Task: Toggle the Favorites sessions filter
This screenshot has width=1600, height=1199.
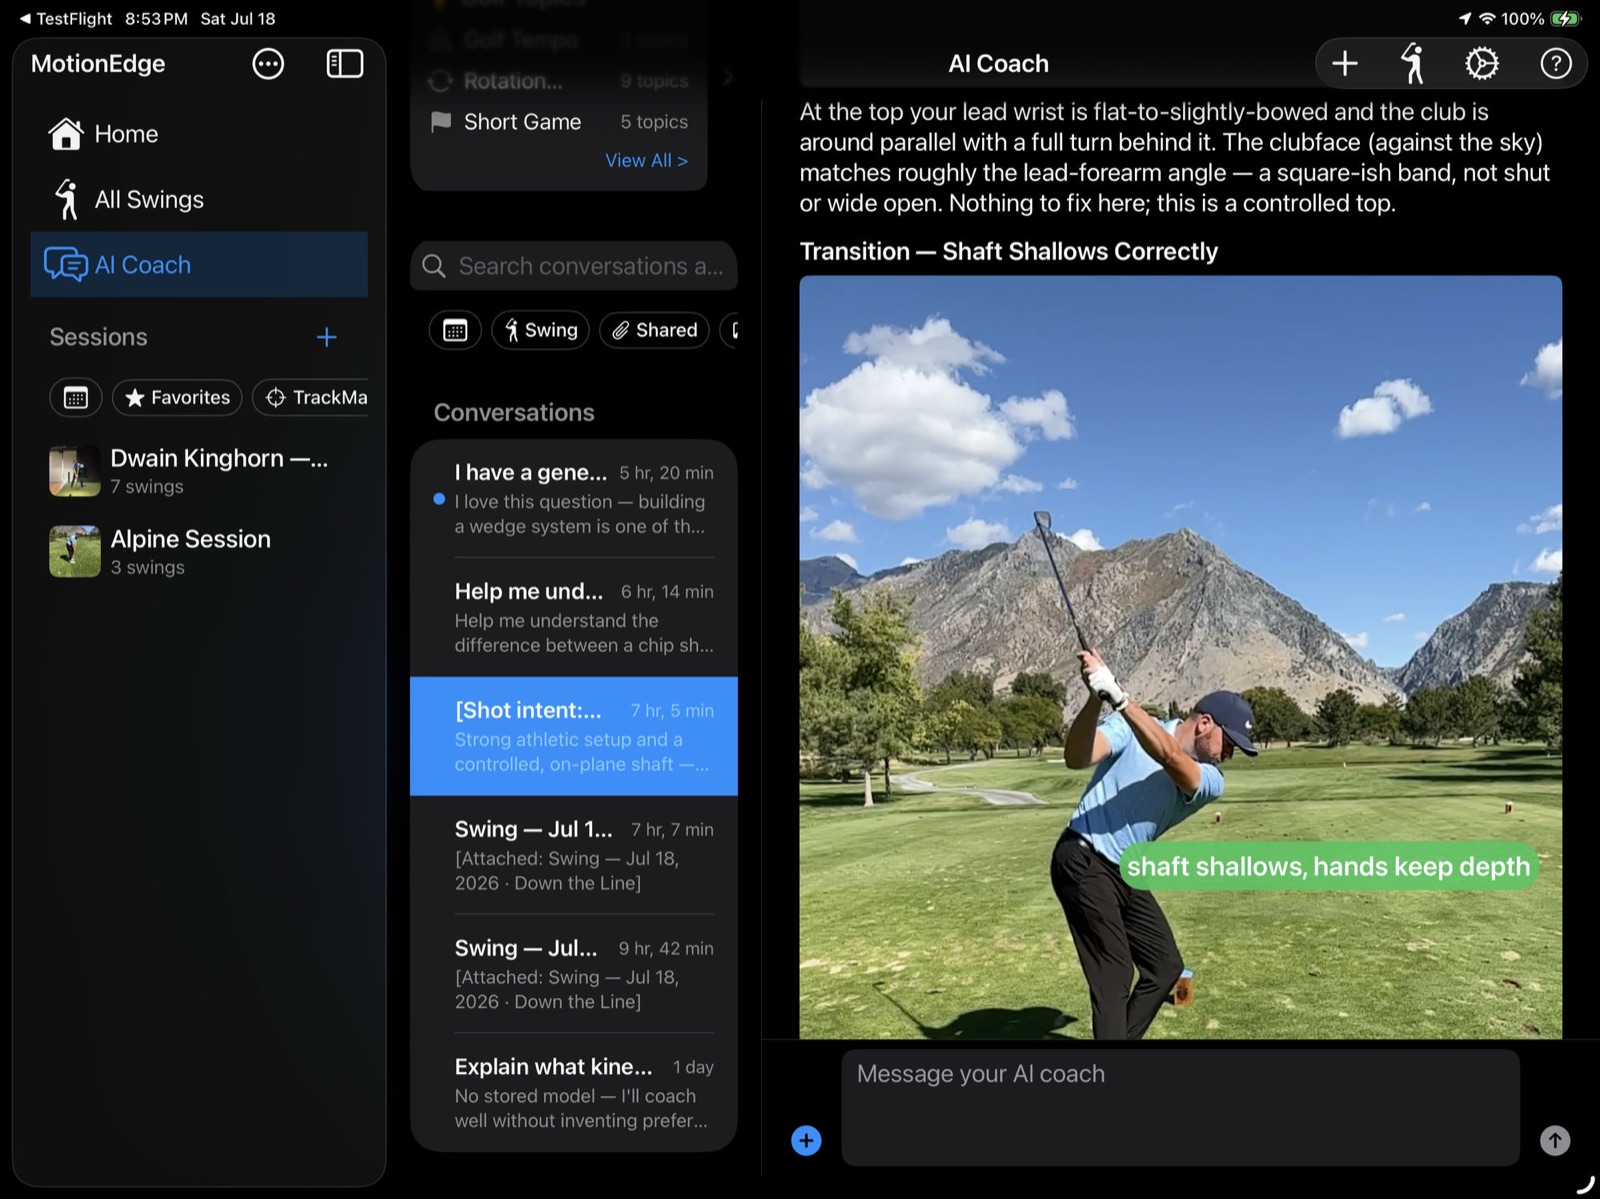Action: (177, 397)
